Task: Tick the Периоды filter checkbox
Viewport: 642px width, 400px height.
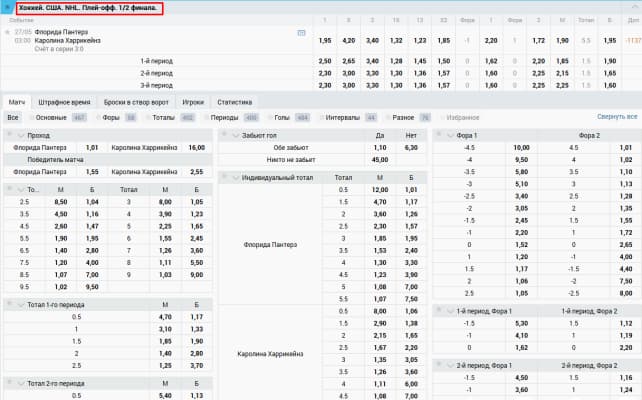Action: point(206,118)
